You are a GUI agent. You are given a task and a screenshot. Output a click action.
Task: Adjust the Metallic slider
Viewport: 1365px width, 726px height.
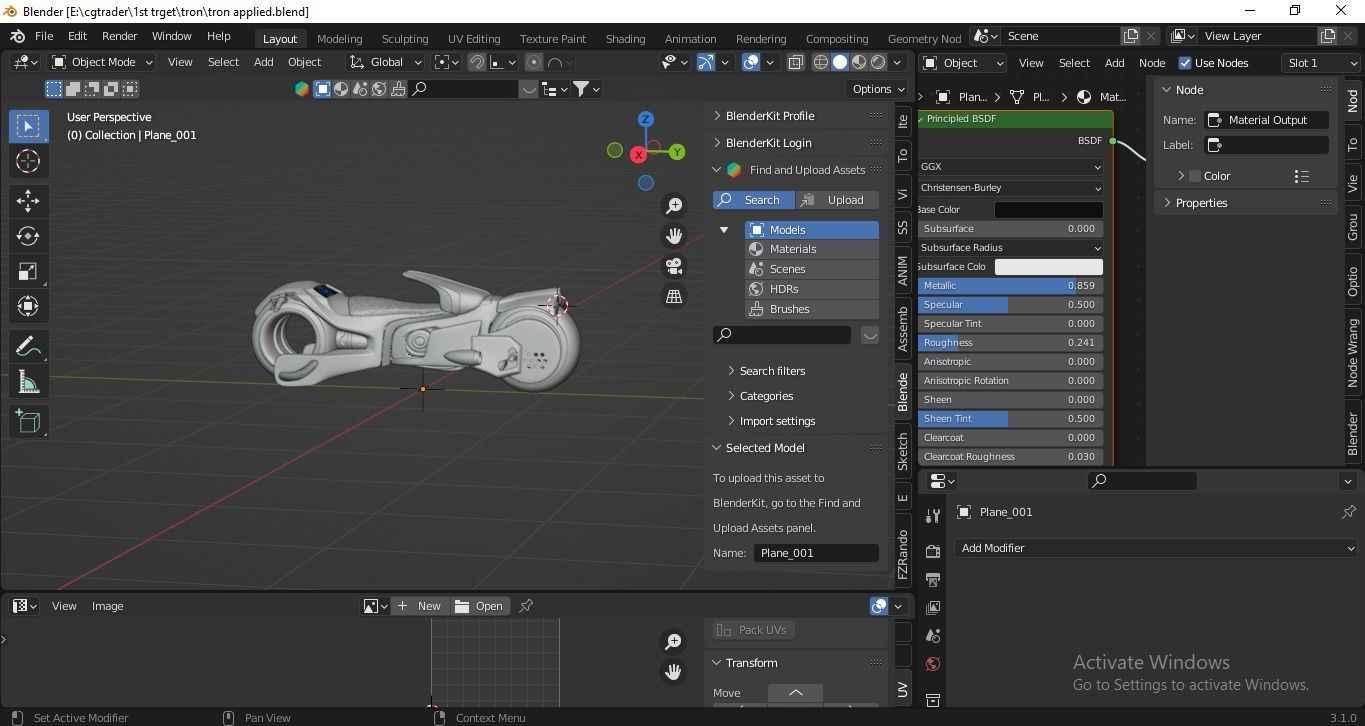(x=1010, y=286)
